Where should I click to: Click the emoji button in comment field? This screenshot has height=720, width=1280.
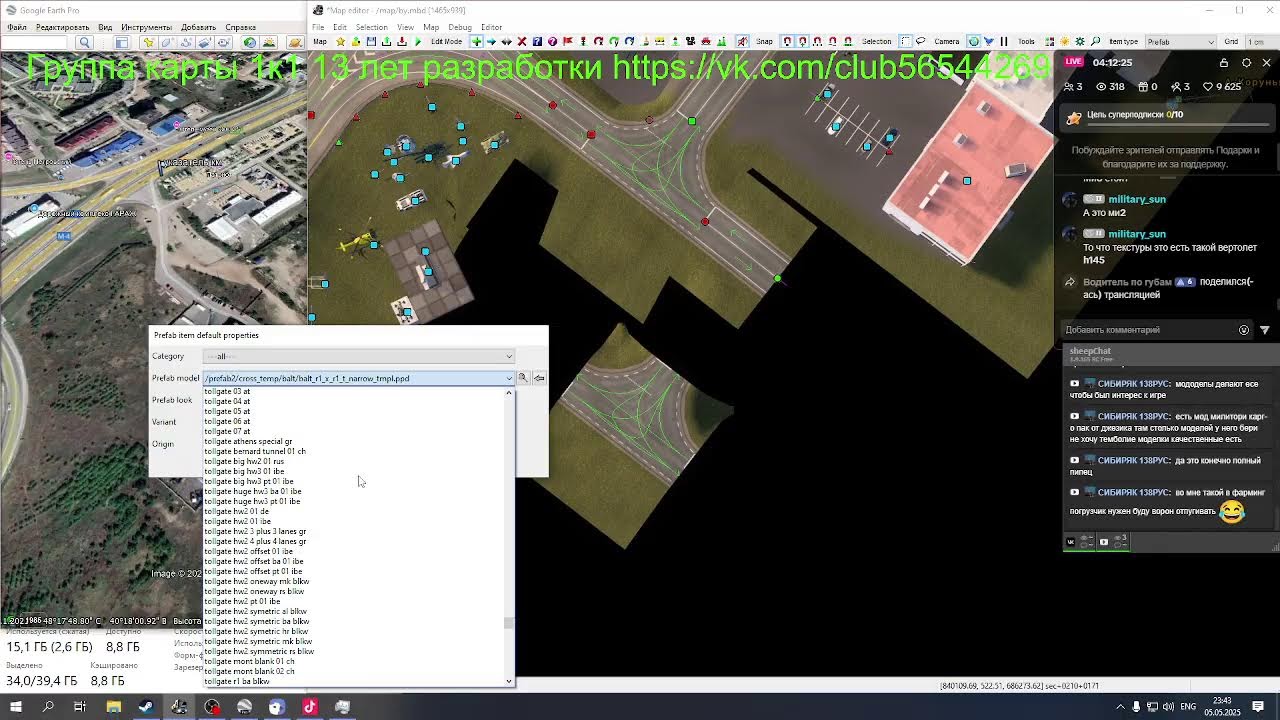click(x=1244, y=330)
